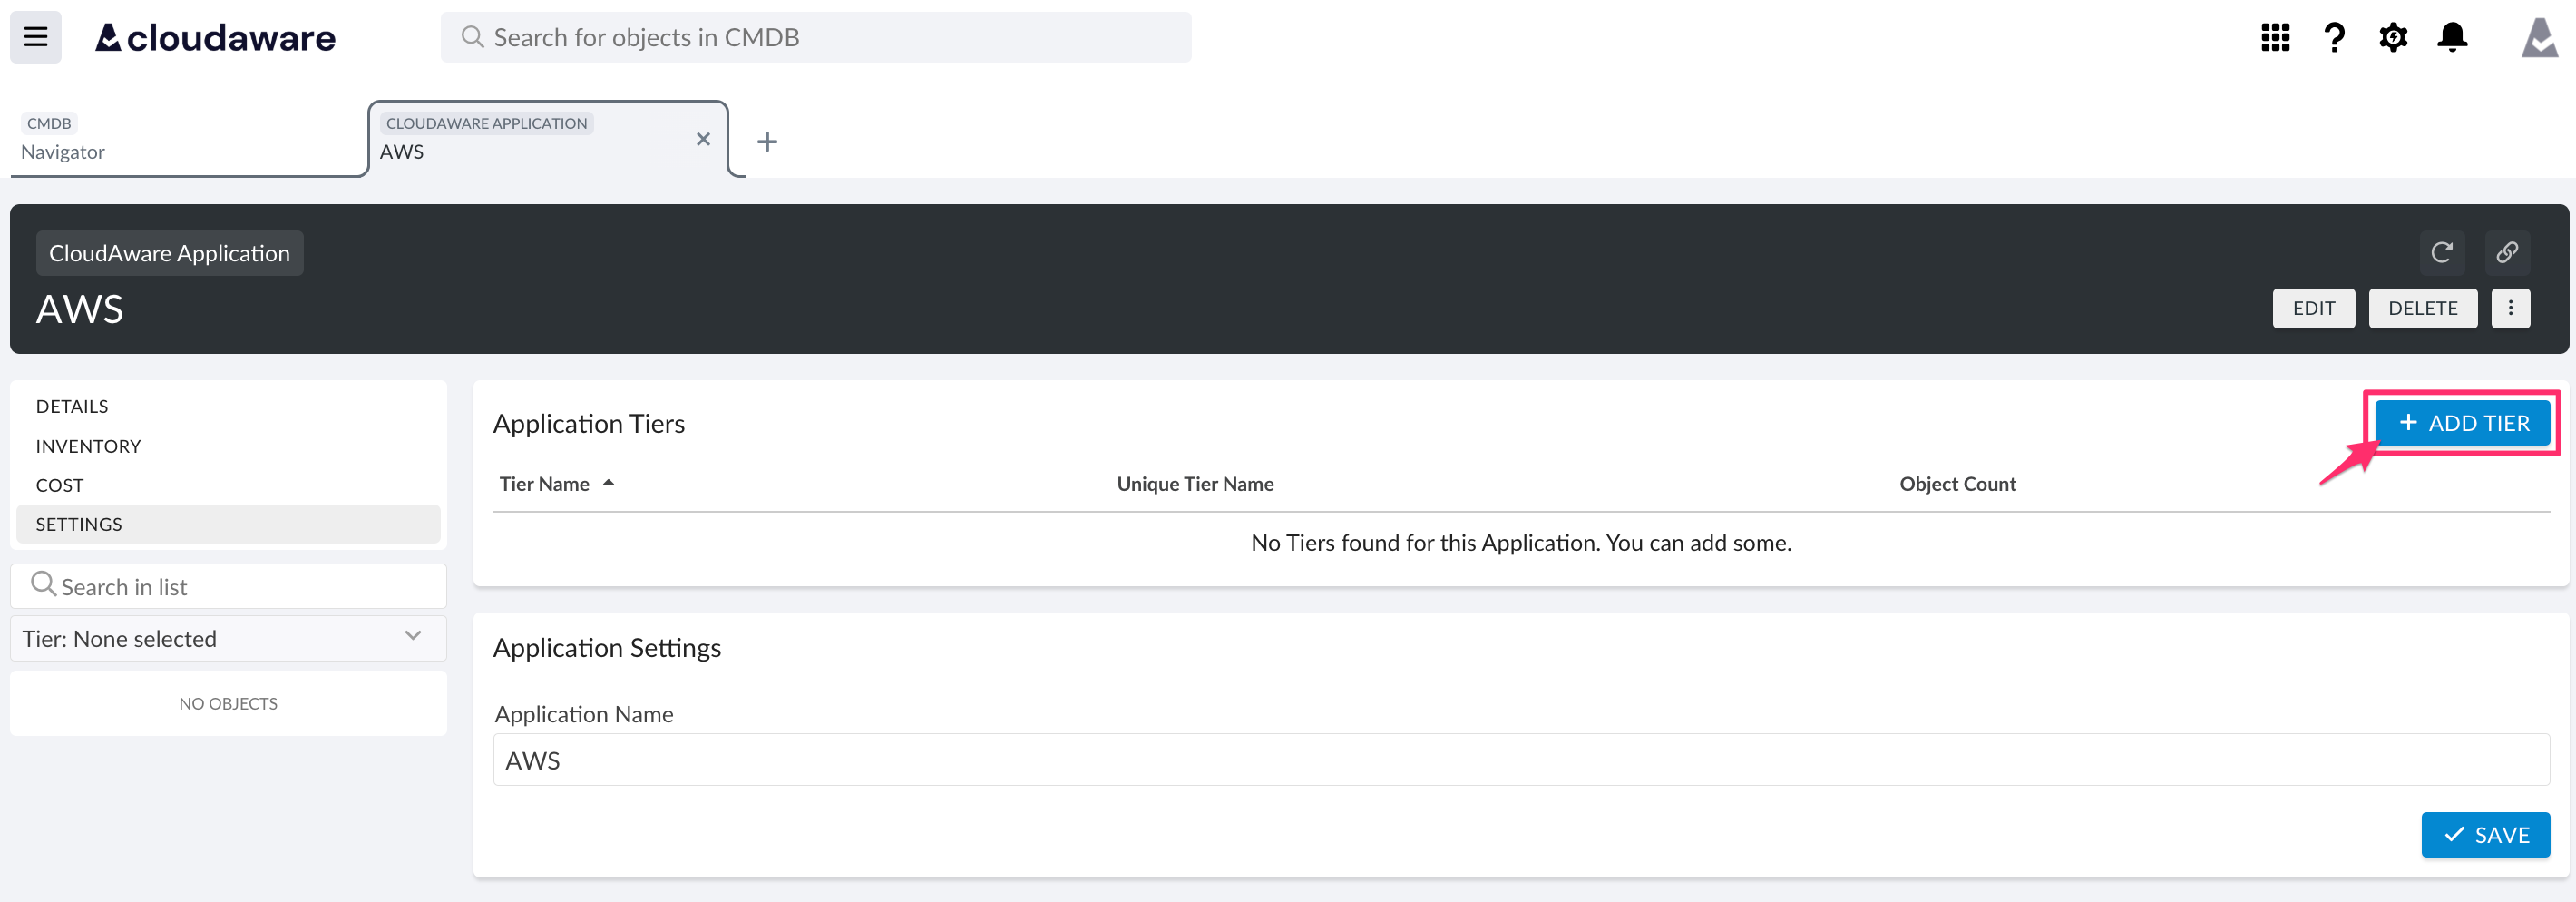The width and height of the screenshot is (2576, 902).
Task: Open the app launcher grid icon
Action: point(2274,37)
